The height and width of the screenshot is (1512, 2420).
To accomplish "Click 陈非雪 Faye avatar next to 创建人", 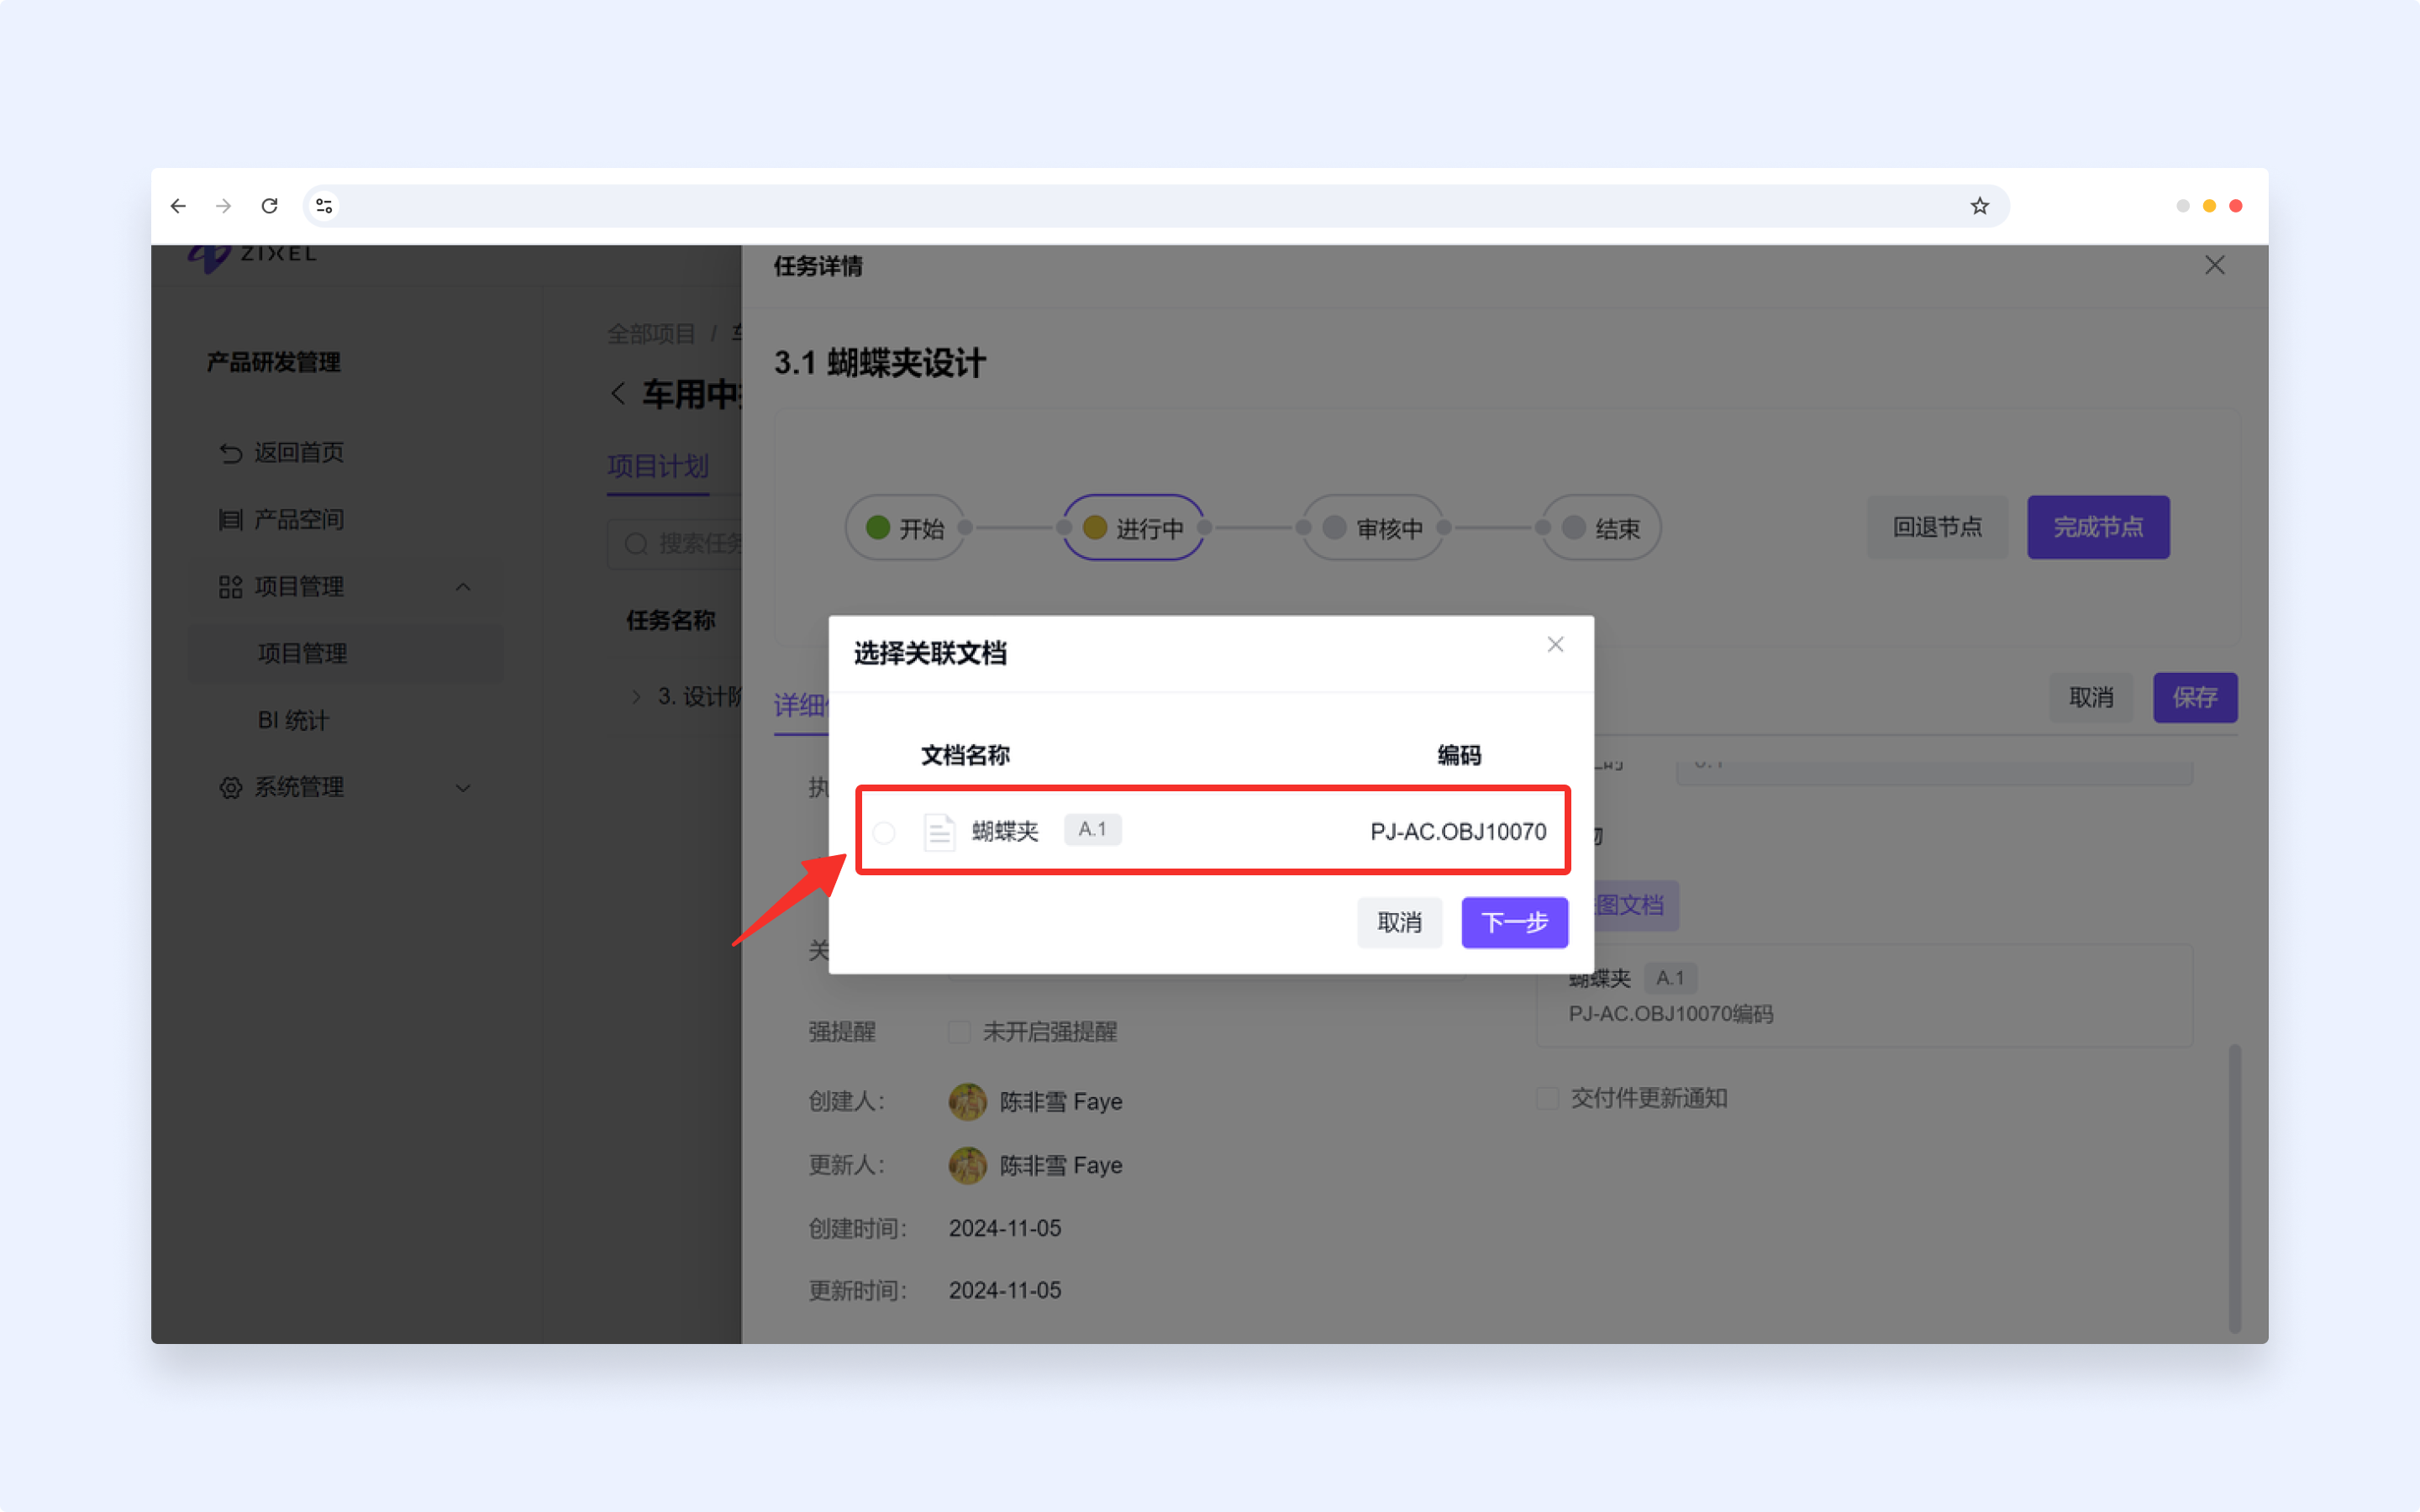I will tap(967, 1102).
